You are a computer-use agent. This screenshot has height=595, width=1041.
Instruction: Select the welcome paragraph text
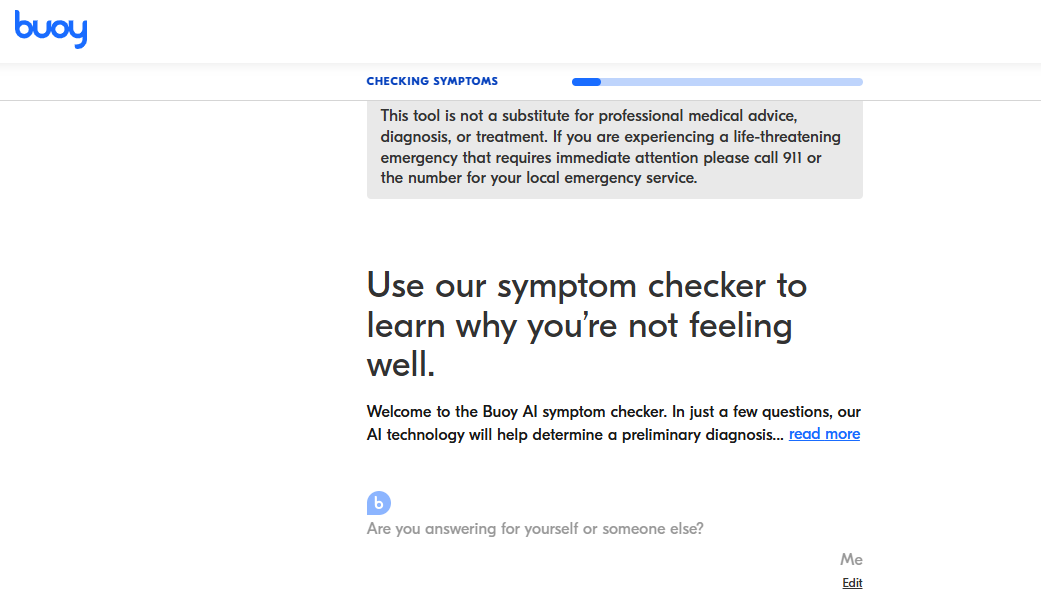pyautogui.click(x=614, y=423)
